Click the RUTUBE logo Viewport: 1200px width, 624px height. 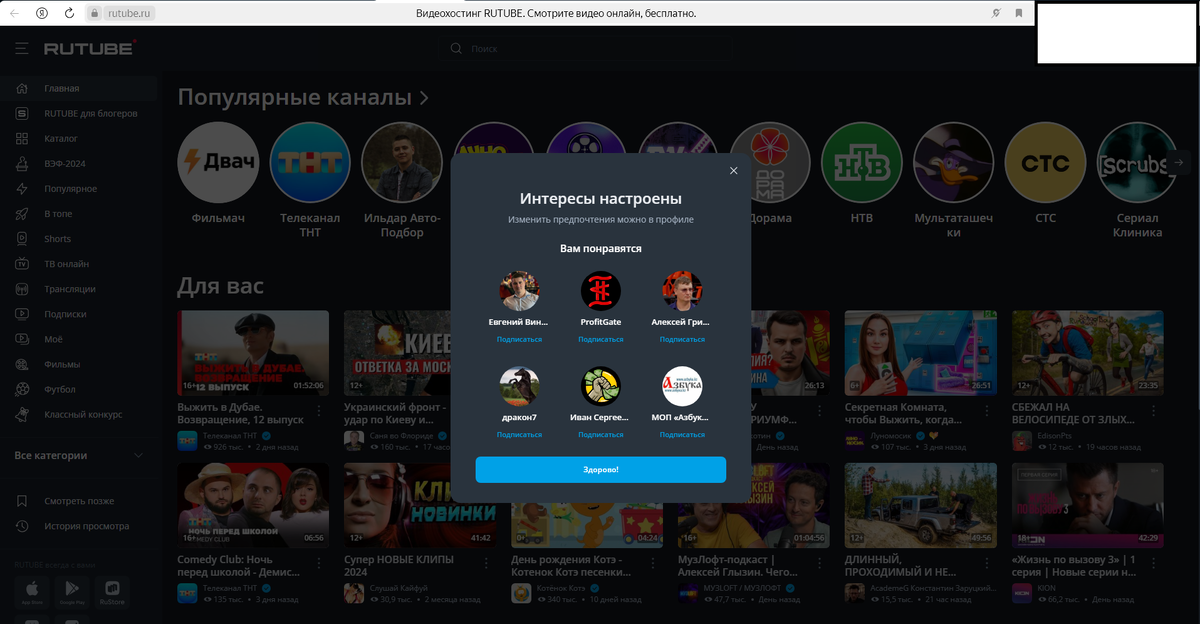[x=90, y=48]
